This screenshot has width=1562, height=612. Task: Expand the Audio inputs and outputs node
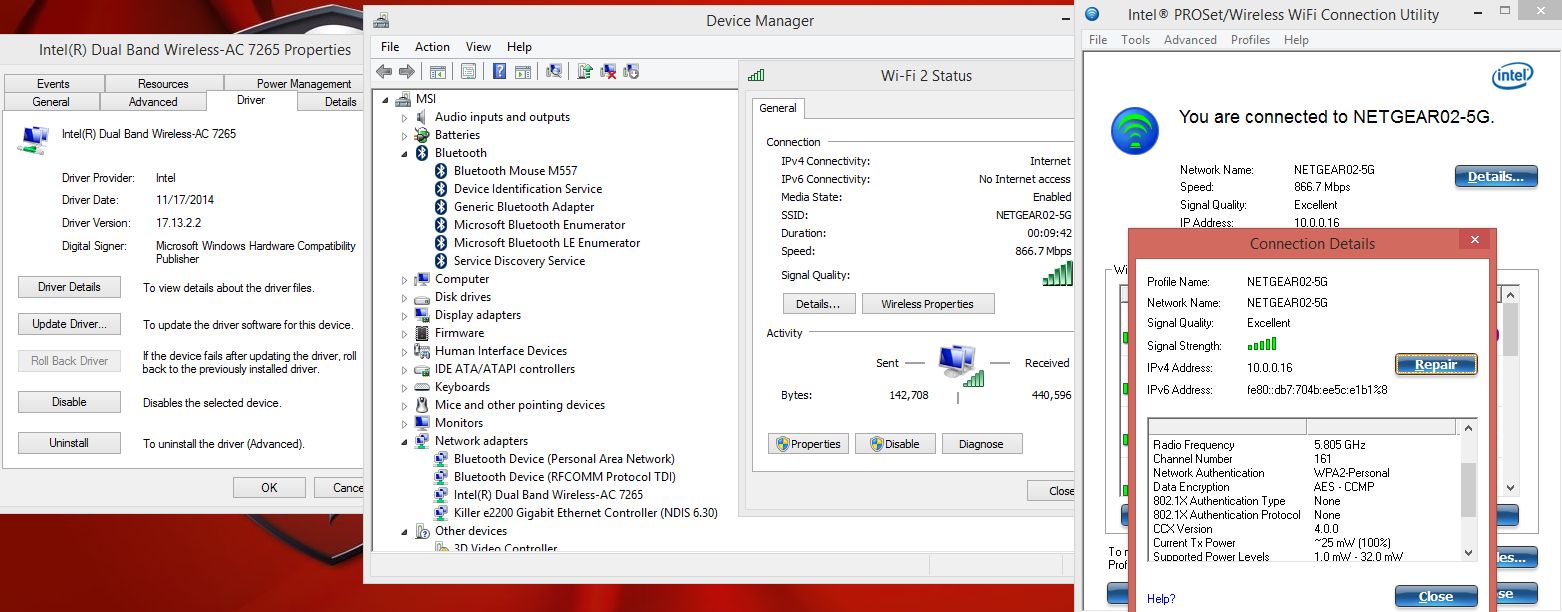[405, 118]
